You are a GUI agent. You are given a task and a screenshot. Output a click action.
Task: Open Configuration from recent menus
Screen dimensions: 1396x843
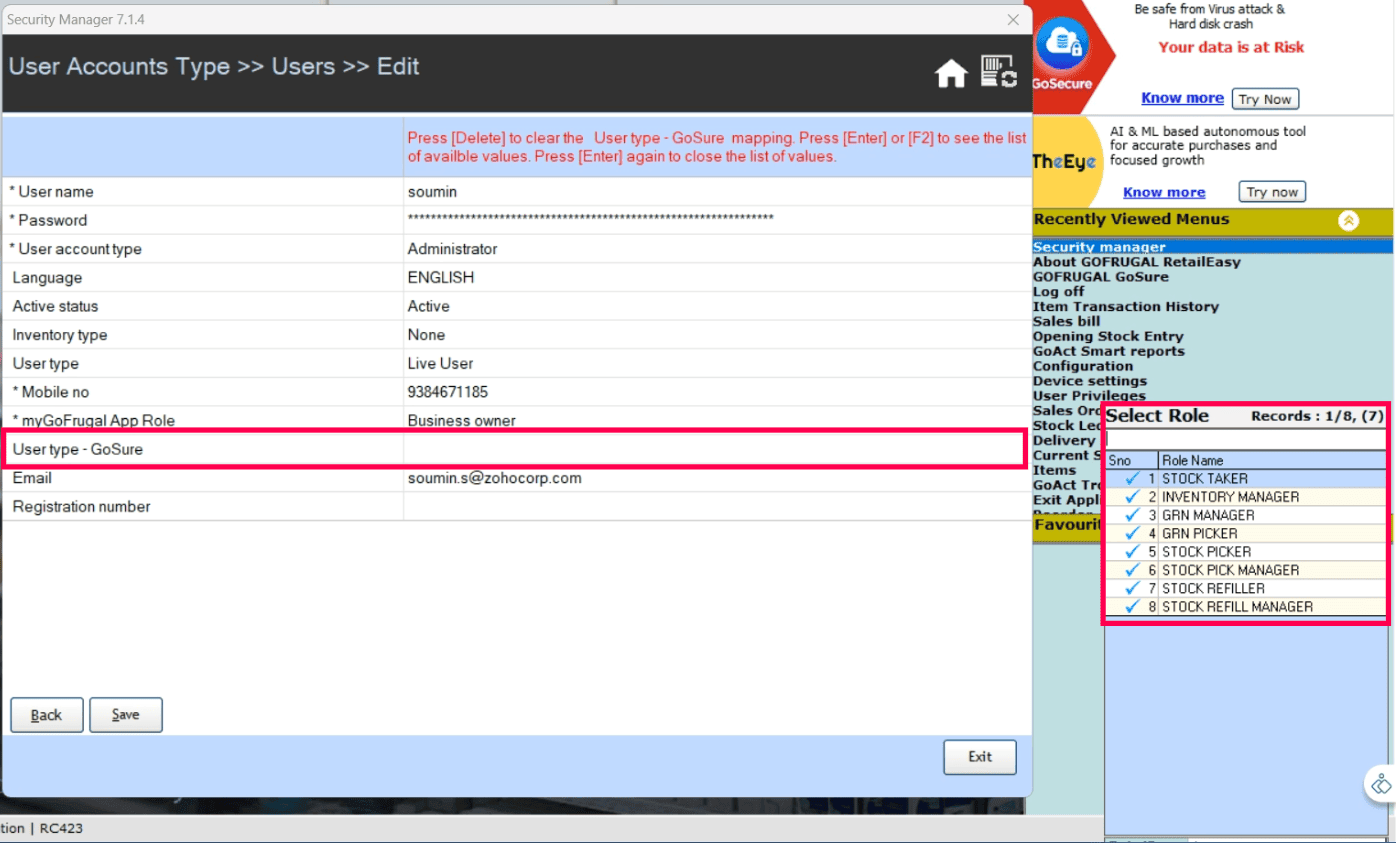click(1083, 366)
